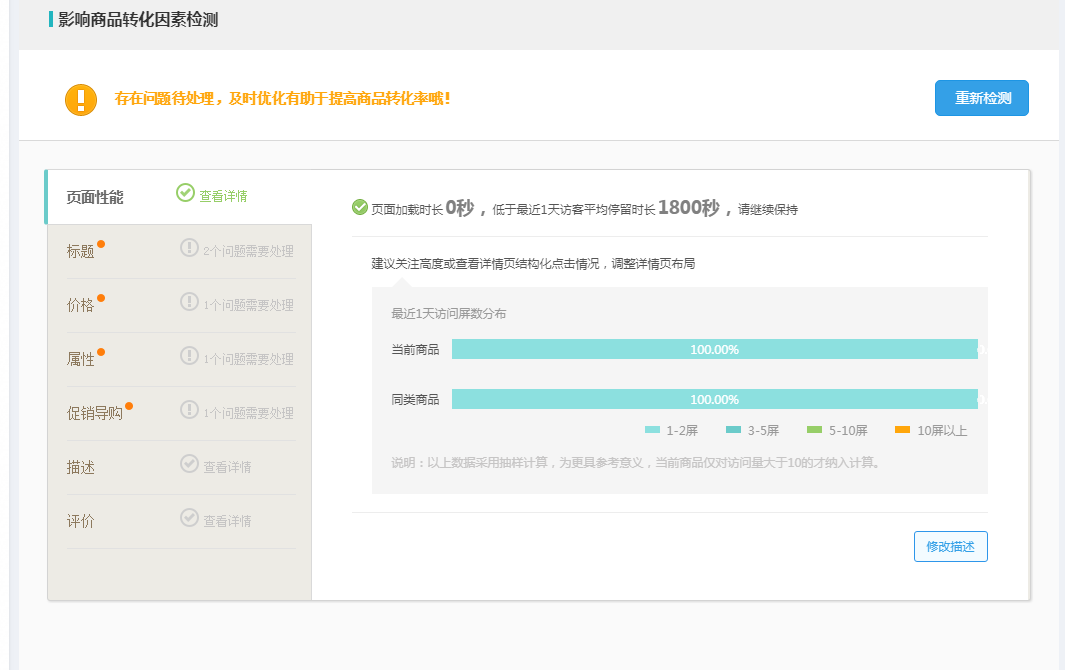The image size is (1065, 670).
Task: Click the 修改描述 button
Action: 950,547
